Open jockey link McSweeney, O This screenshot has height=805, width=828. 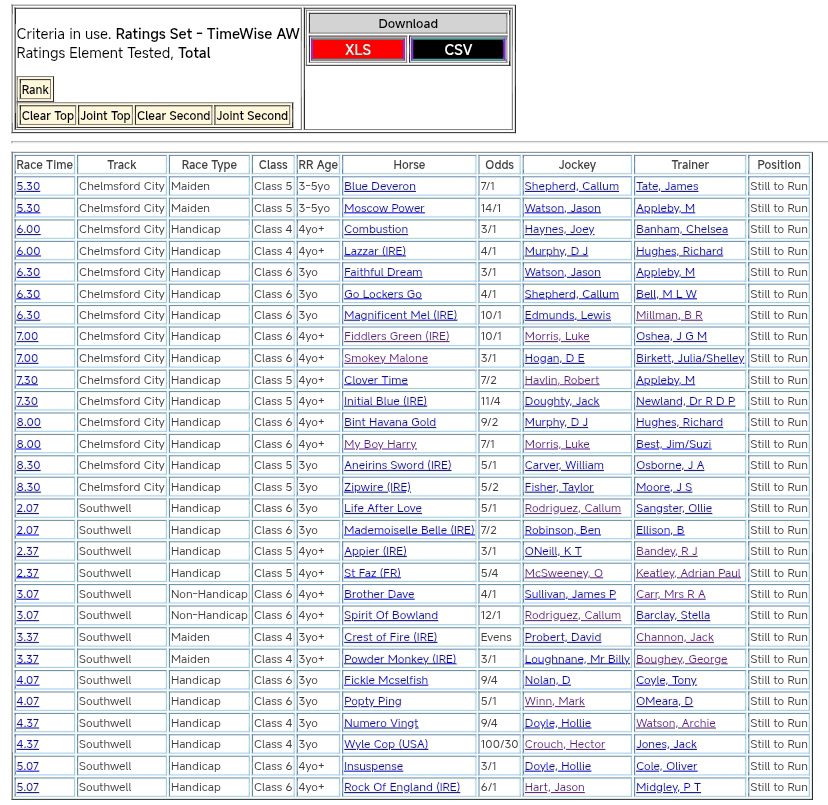click(563, 573)
